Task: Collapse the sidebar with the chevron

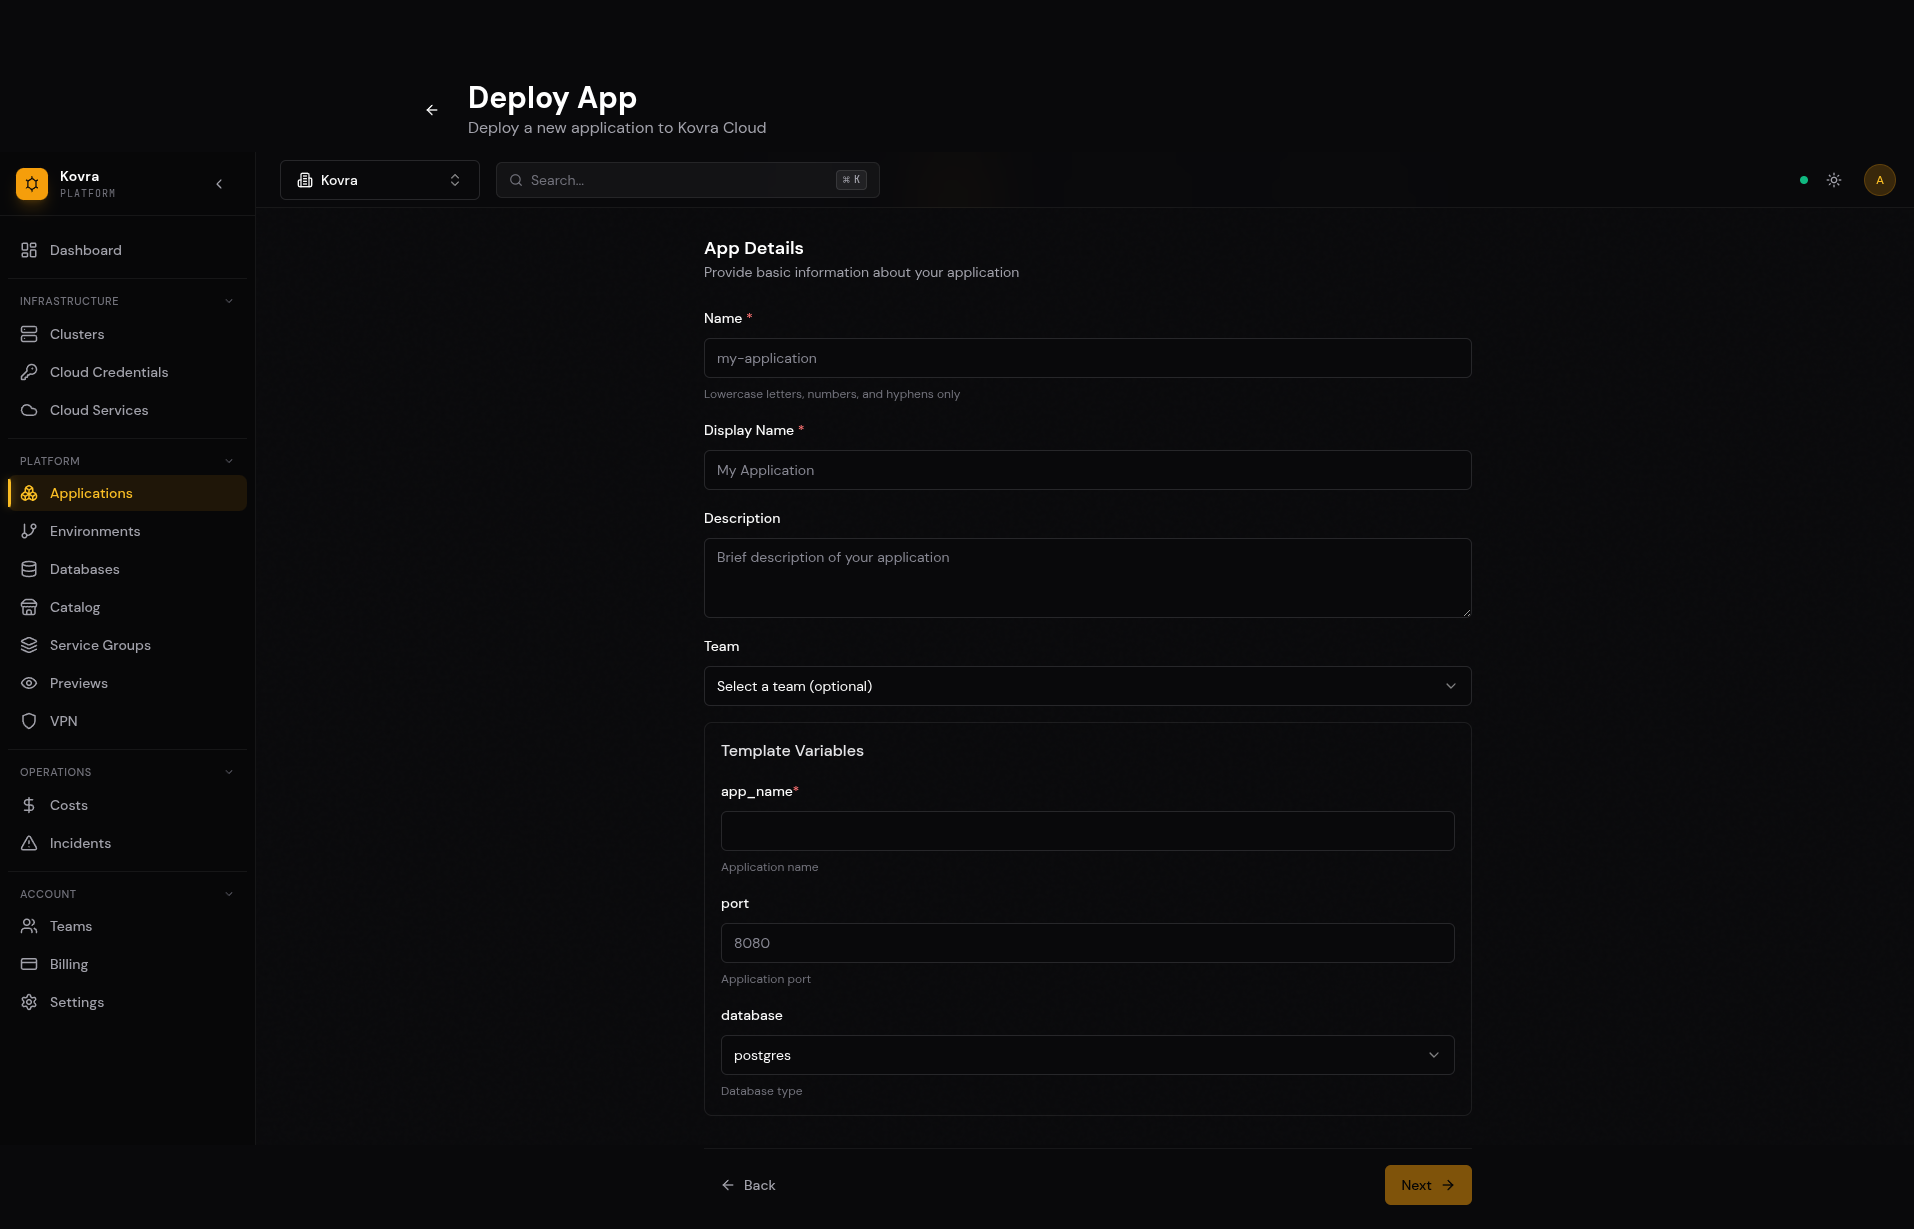Action: click(219, 184)
